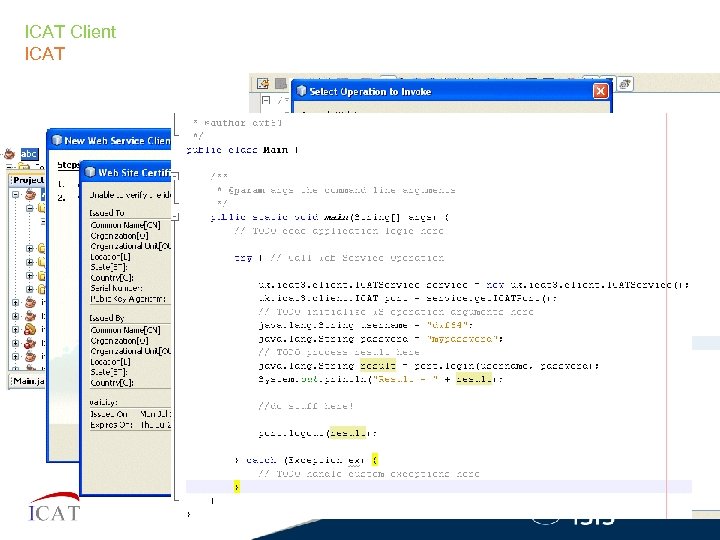The width and height of the screenshot is (720, 540).
Task: Click Common Name[CN] under Issued To
Action: 125,225
